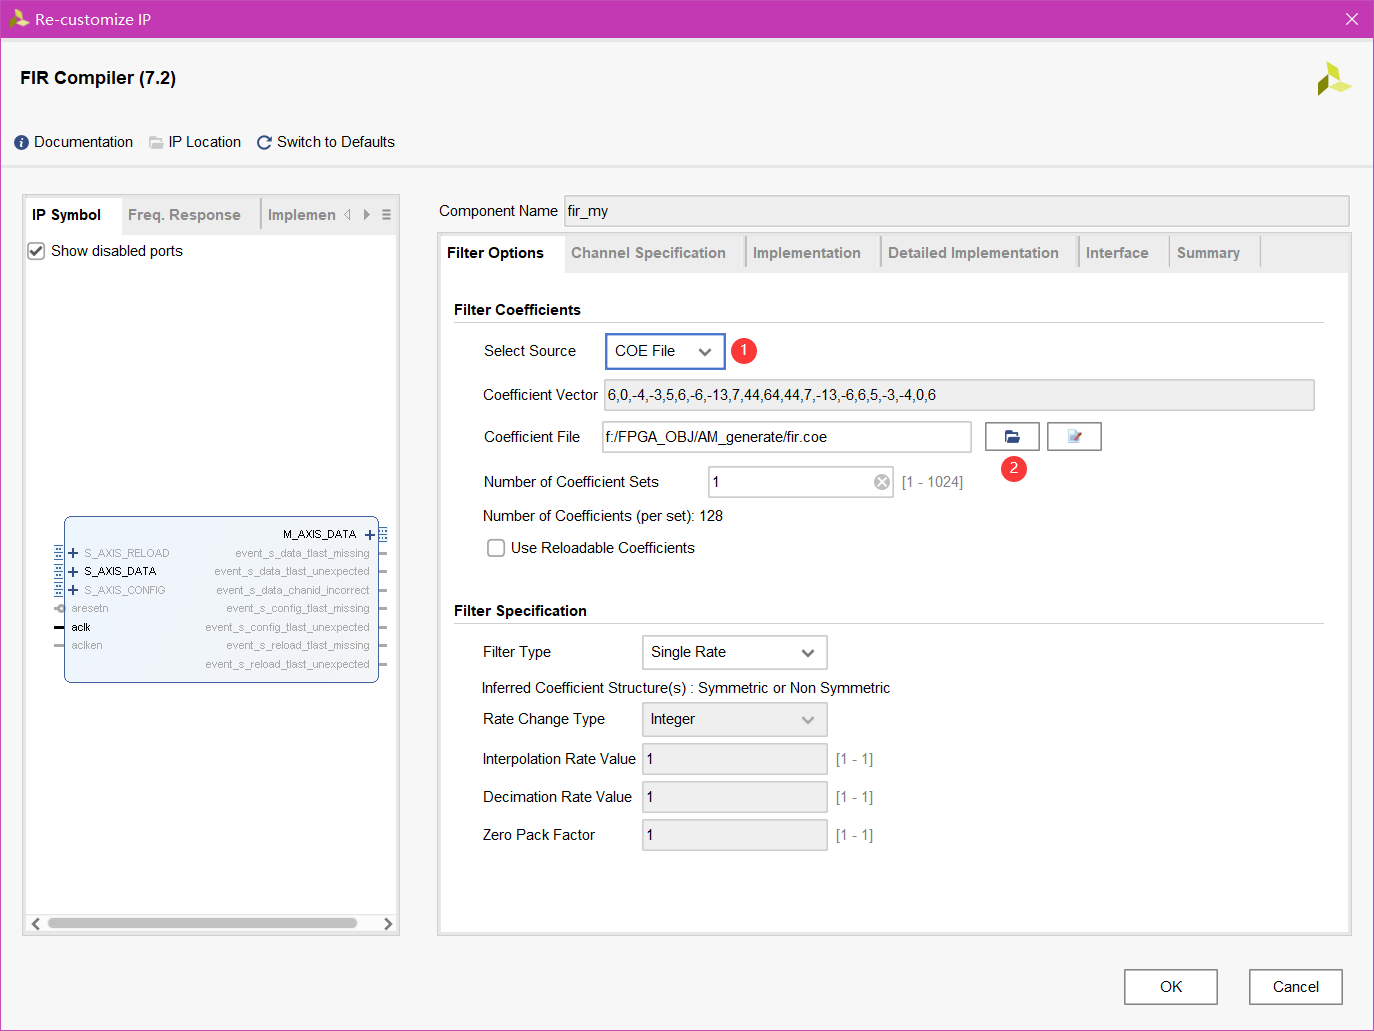Click the IP Location folder icon

[x=156, y=143]
